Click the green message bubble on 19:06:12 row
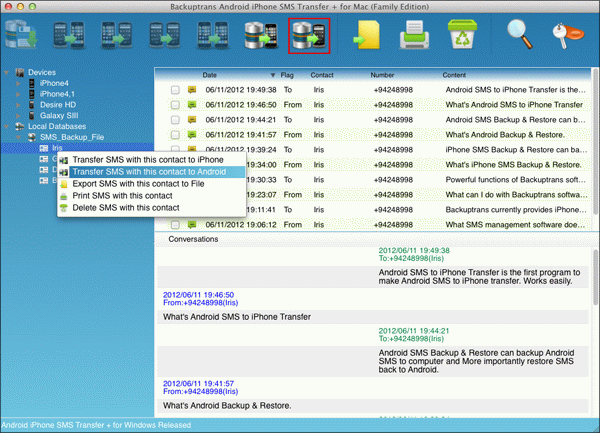The width and height of the screenshot is (600, 433). 192,224
